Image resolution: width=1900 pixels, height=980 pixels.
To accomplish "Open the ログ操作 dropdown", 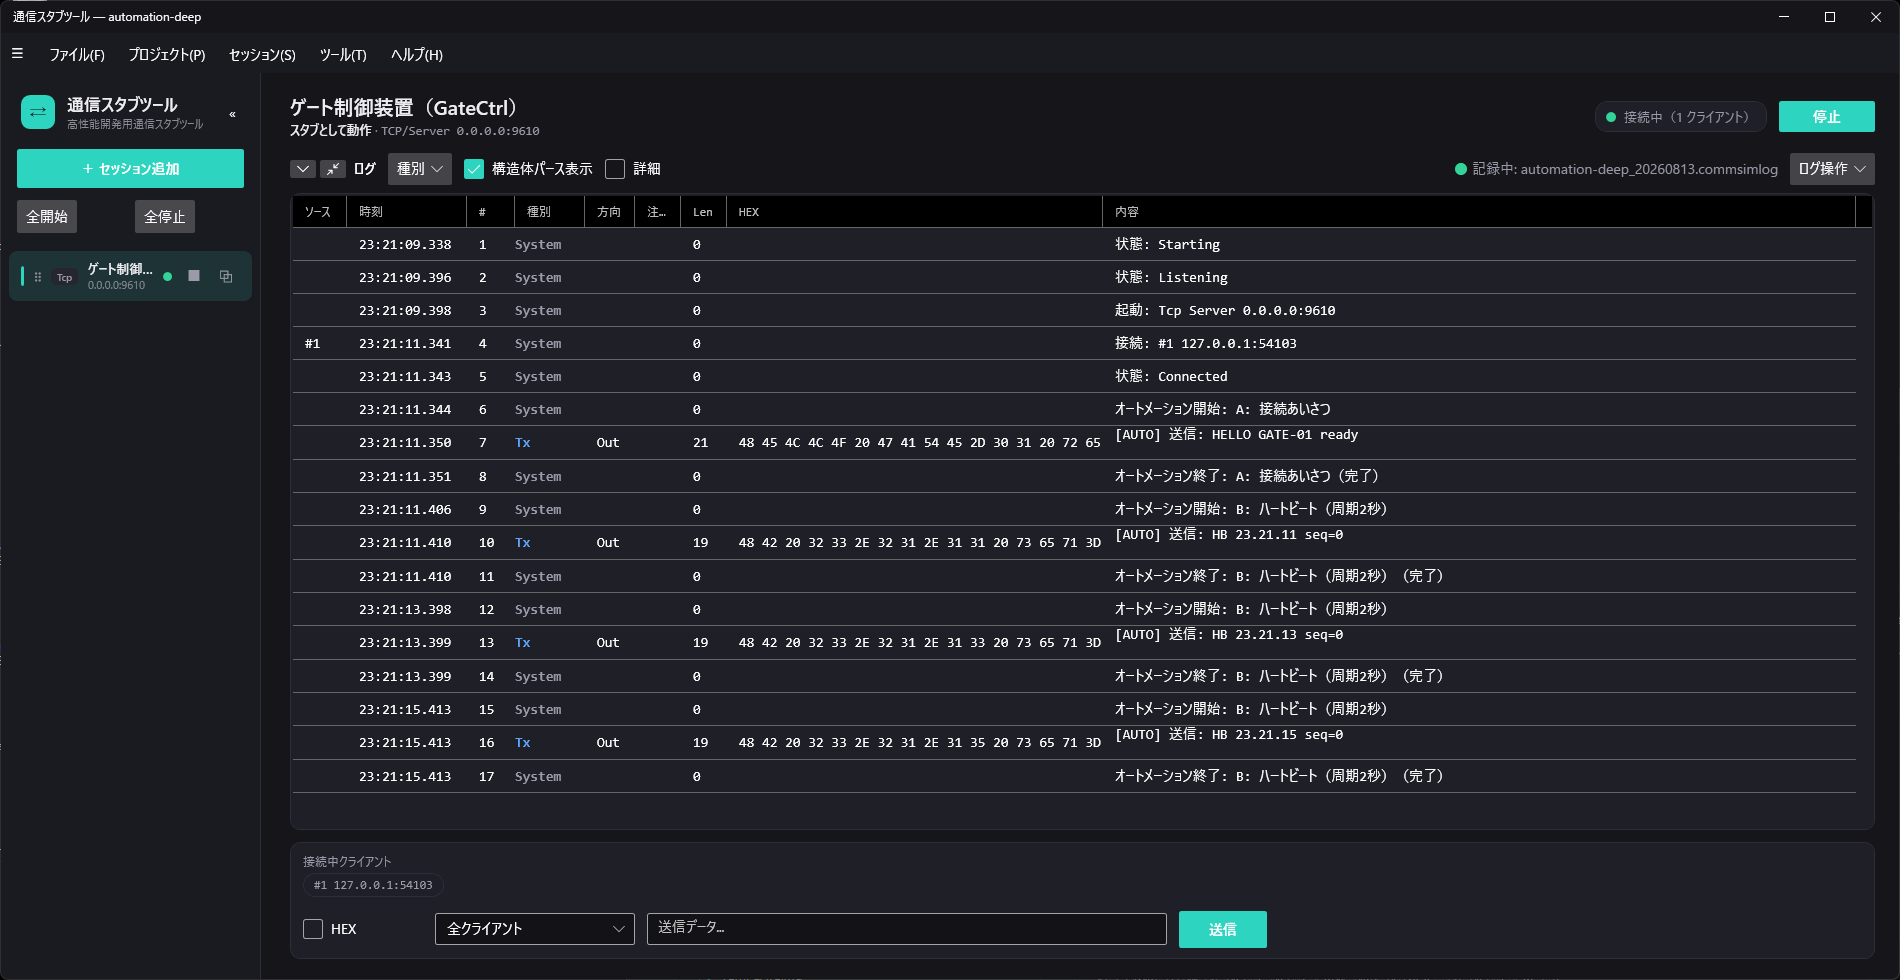I will [1832, 169].
